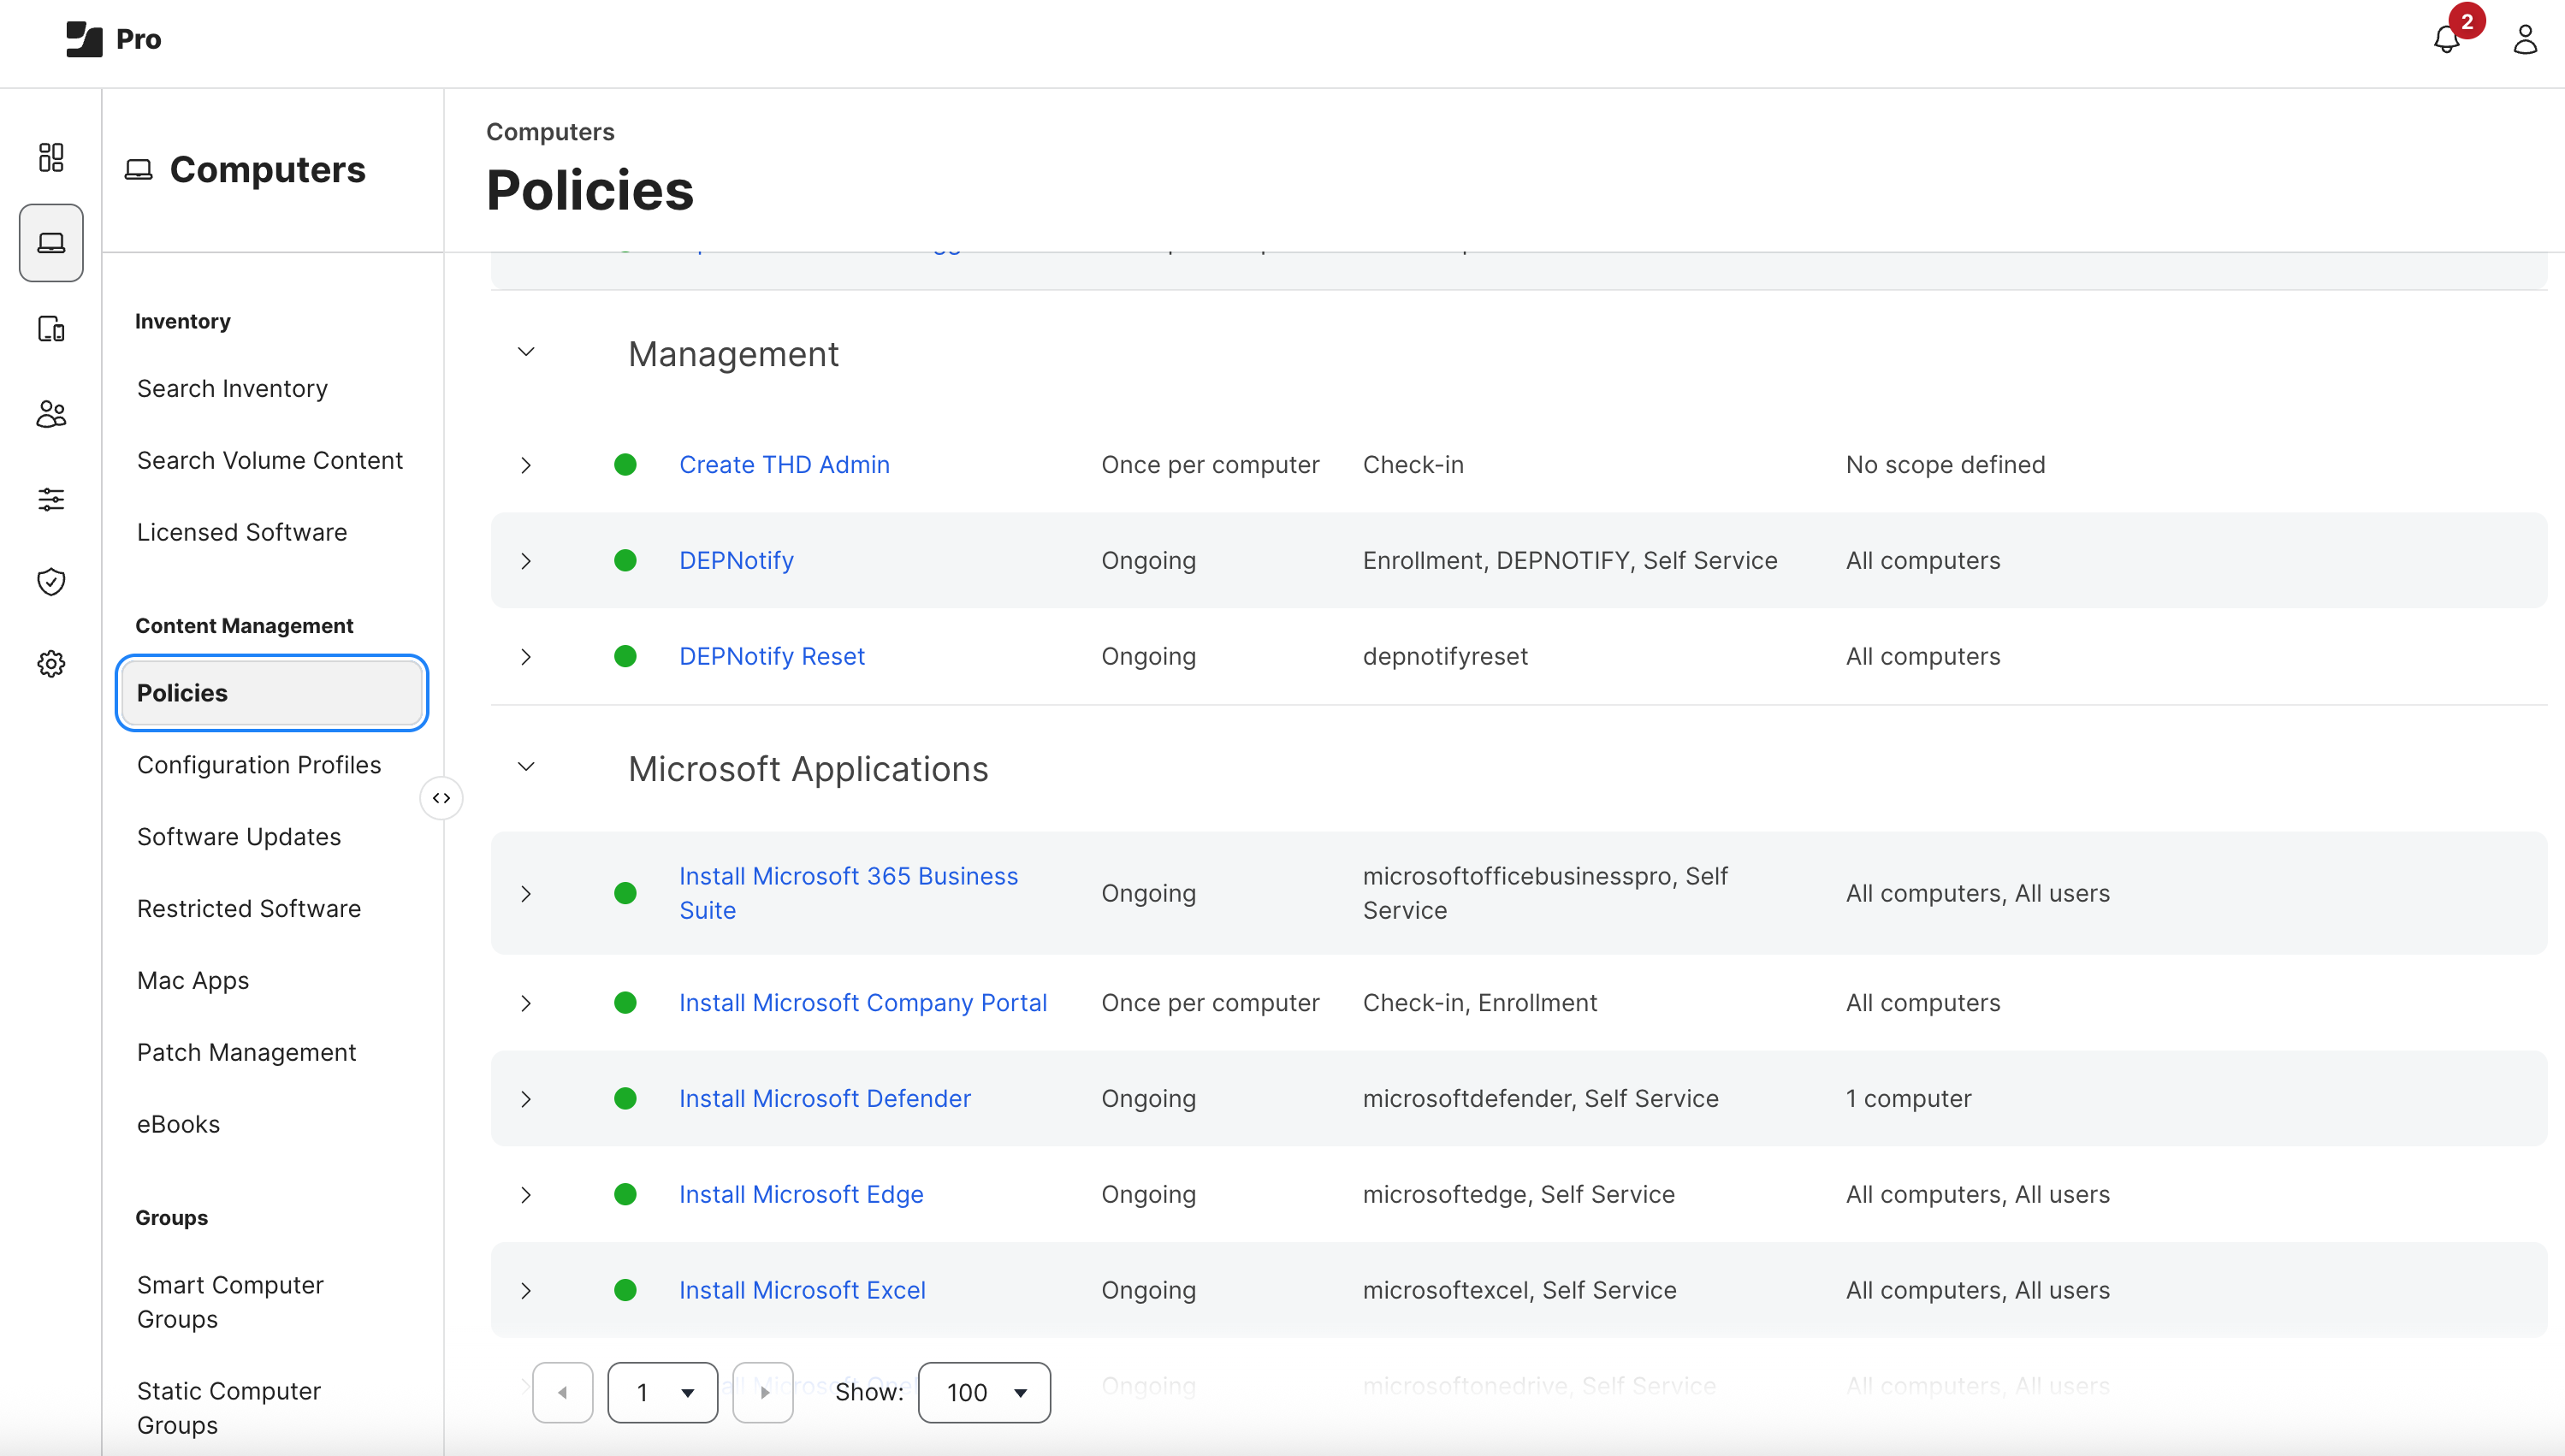
Task: Expand the DEPNotify Reset policy row
Action: (x=526, y=657)
